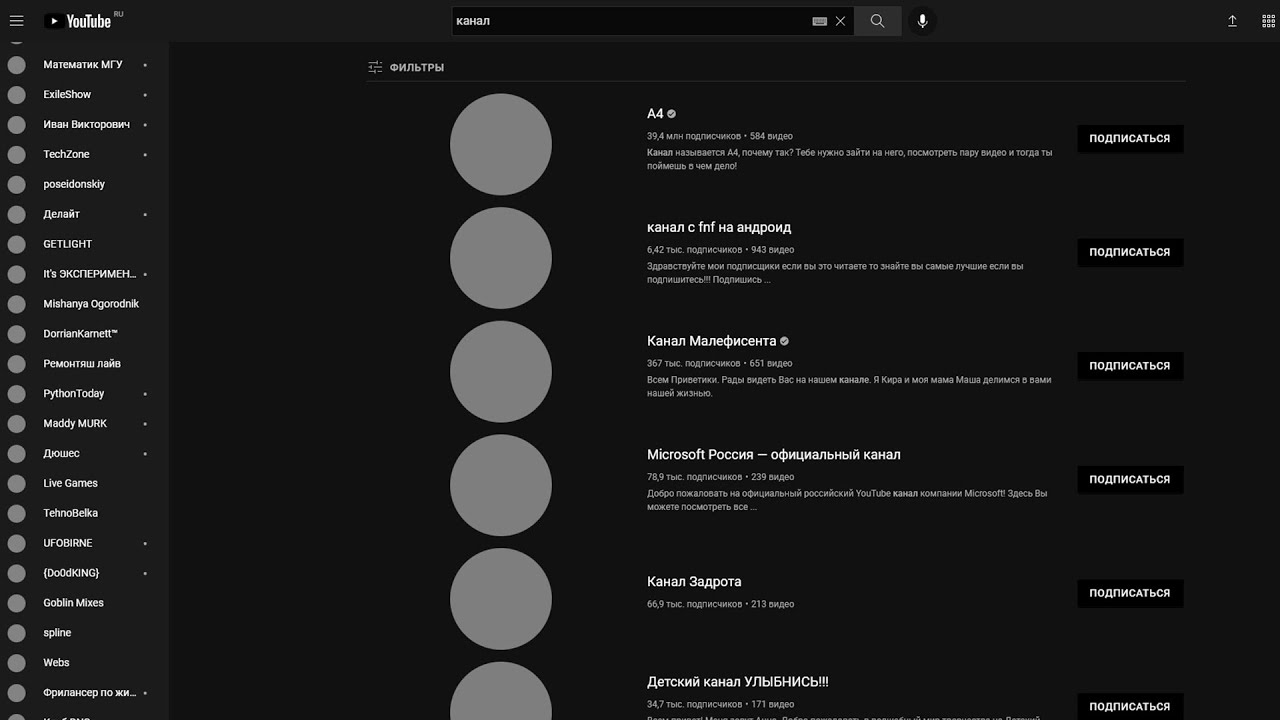This screenshot has height=720, width=1280.
Task: Open It's ЭКСПЕРИМЕН... subscription
Action: pos(84,274)
